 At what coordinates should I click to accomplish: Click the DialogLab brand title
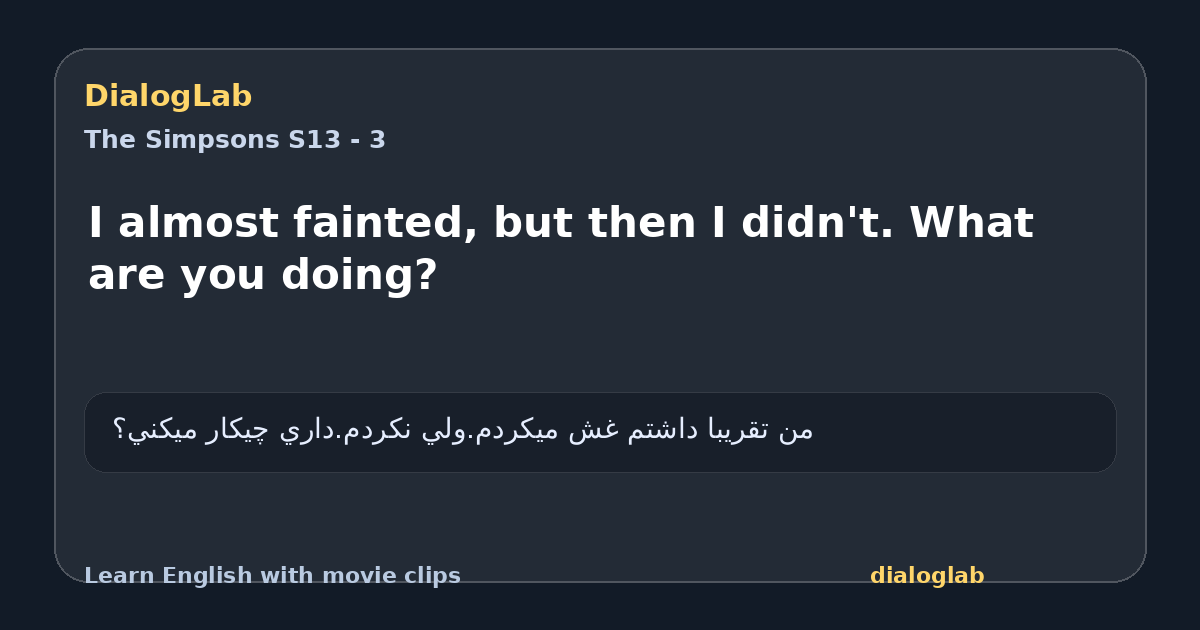coord(168,96)
